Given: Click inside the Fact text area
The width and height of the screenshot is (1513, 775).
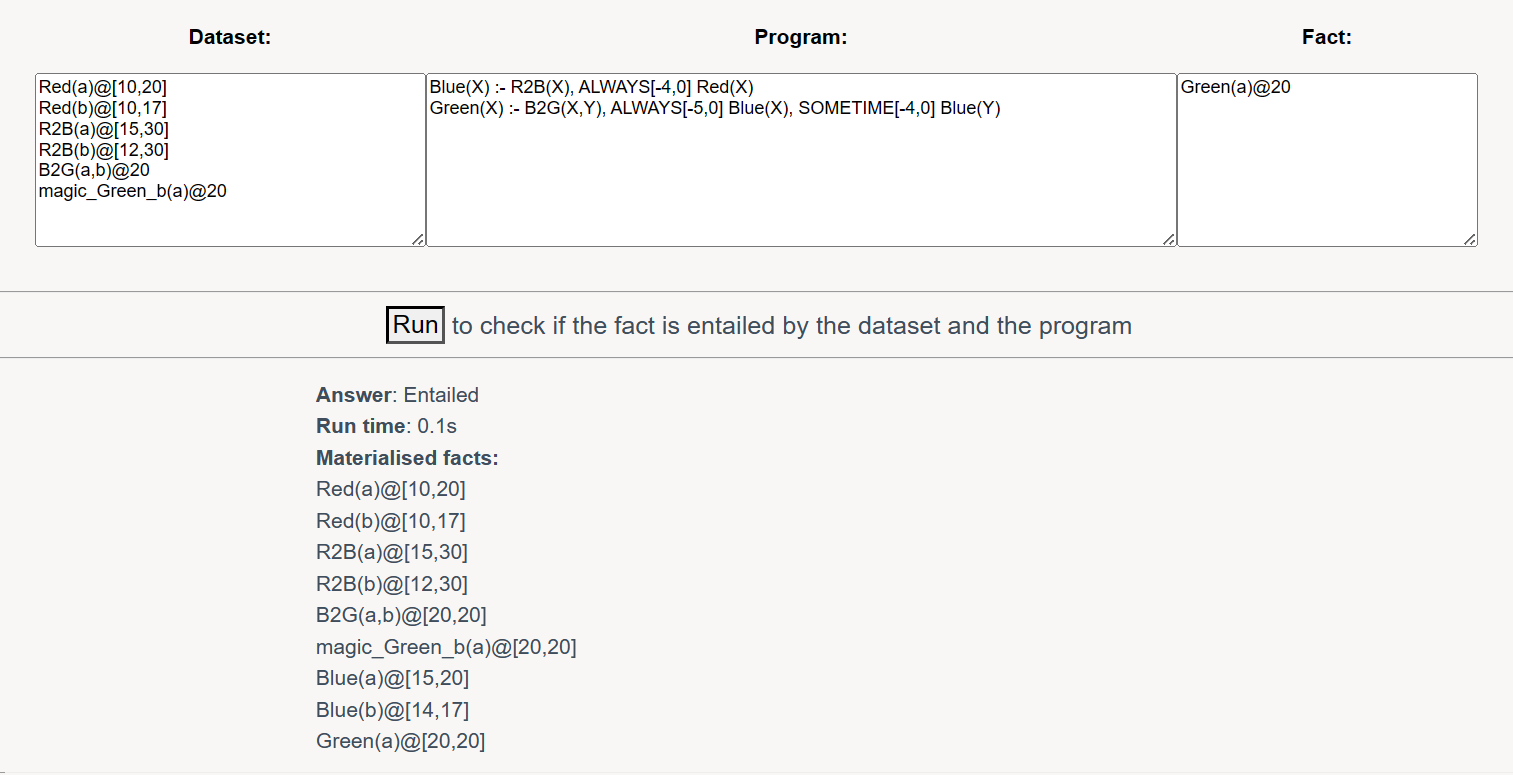Looking at the screenshot, I should click(x=1327, y=160).
